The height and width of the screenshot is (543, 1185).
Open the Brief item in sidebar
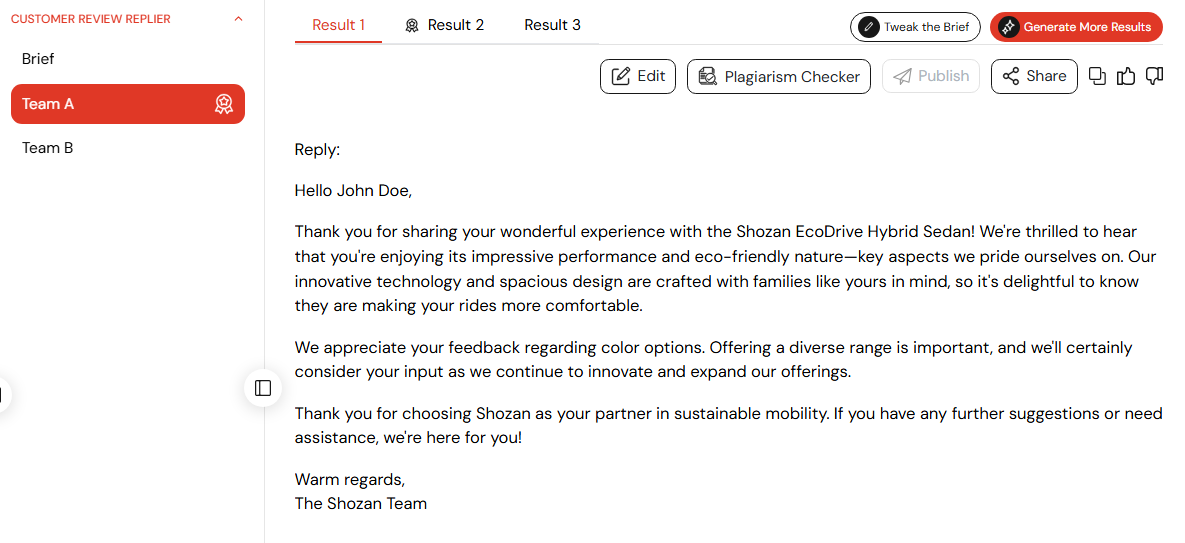point(128,59)
